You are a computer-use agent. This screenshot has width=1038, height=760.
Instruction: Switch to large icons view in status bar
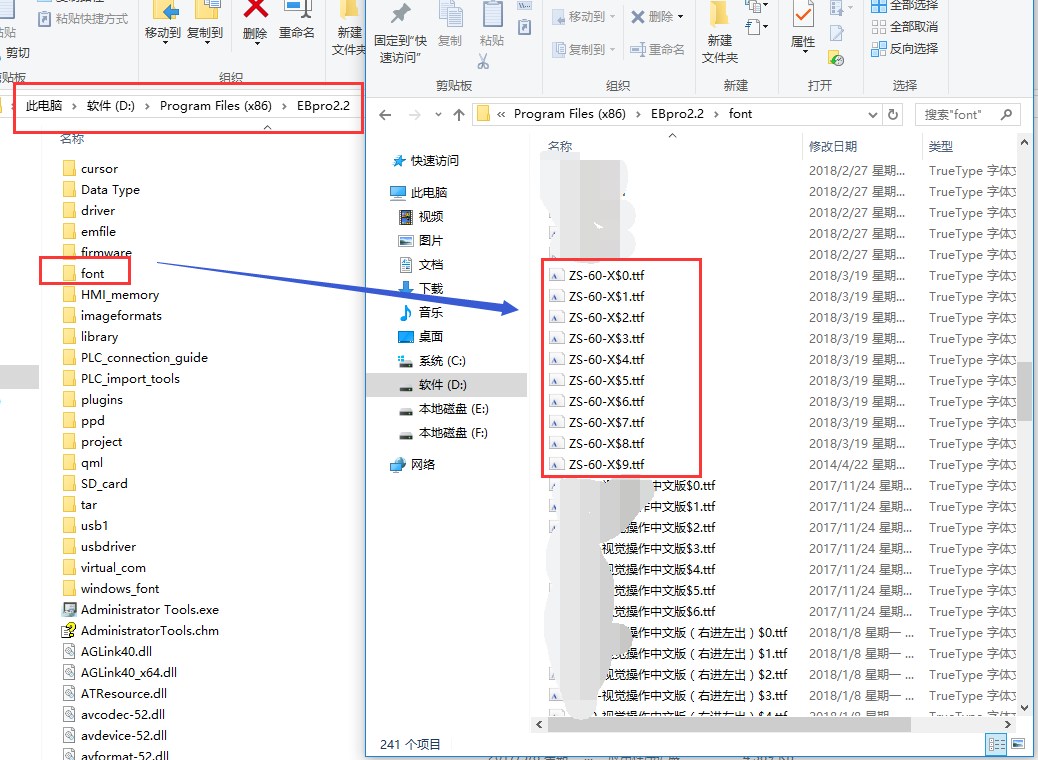pos(1018,743)
